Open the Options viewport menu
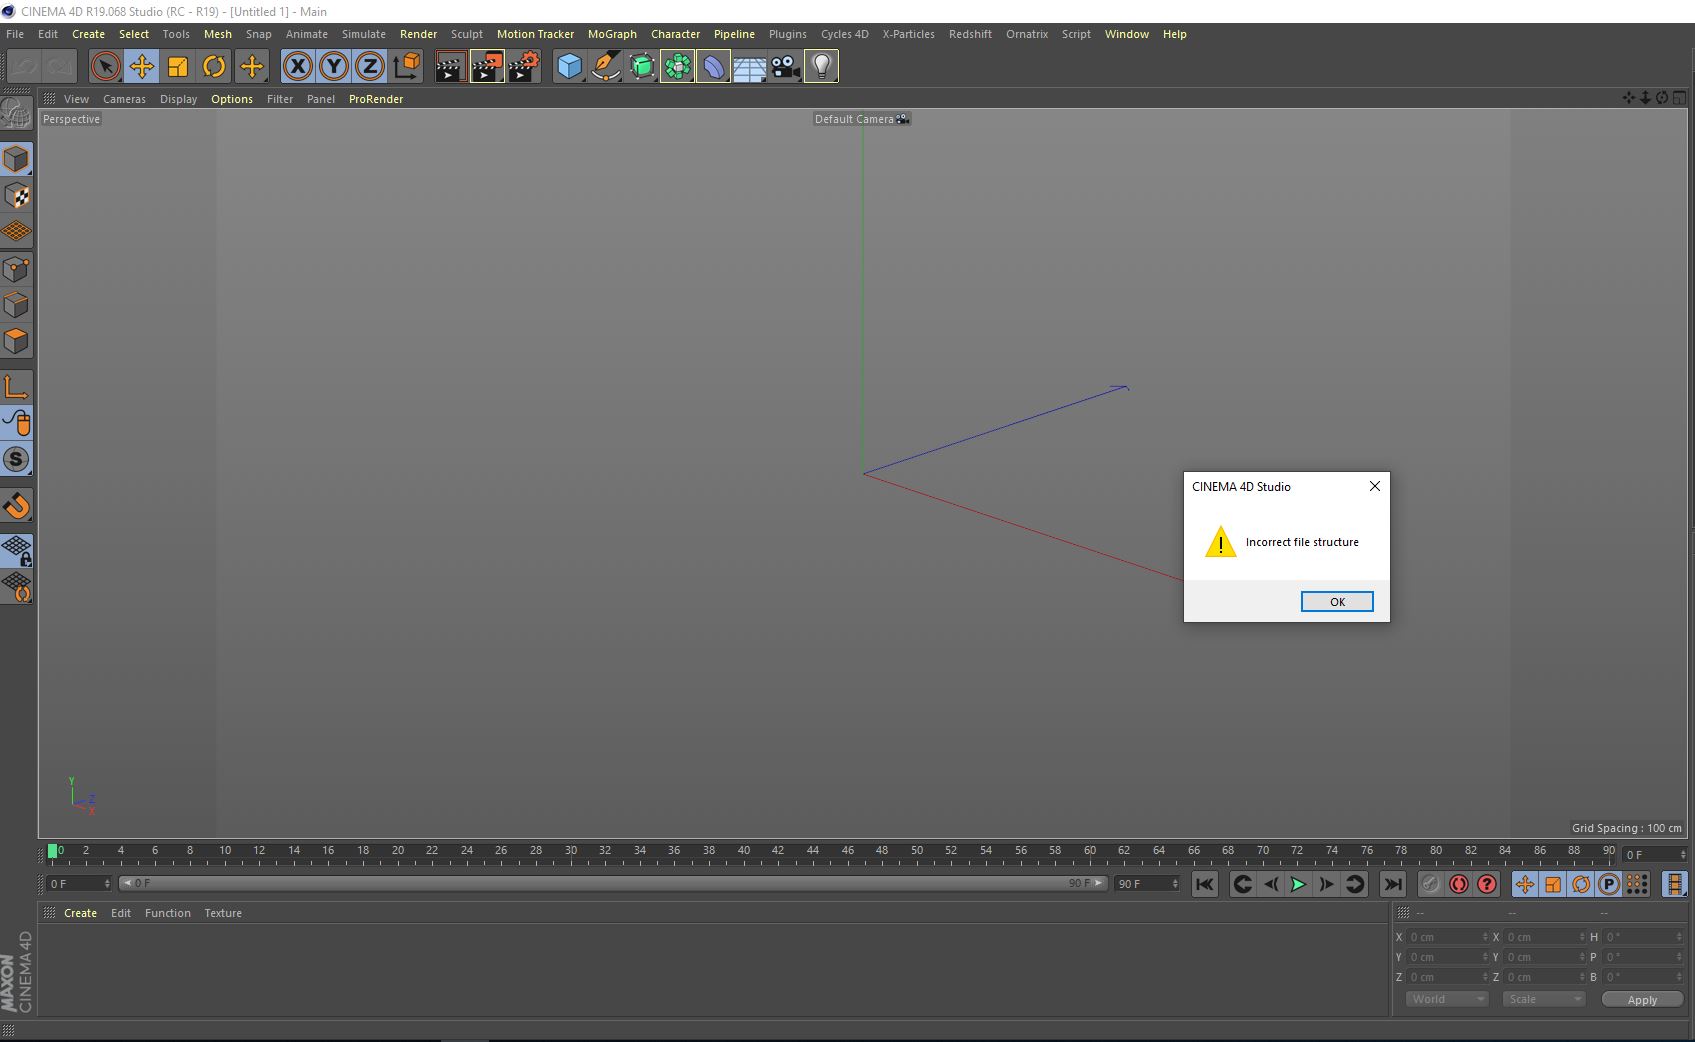1695x1042 pixels. click(232, 99)
